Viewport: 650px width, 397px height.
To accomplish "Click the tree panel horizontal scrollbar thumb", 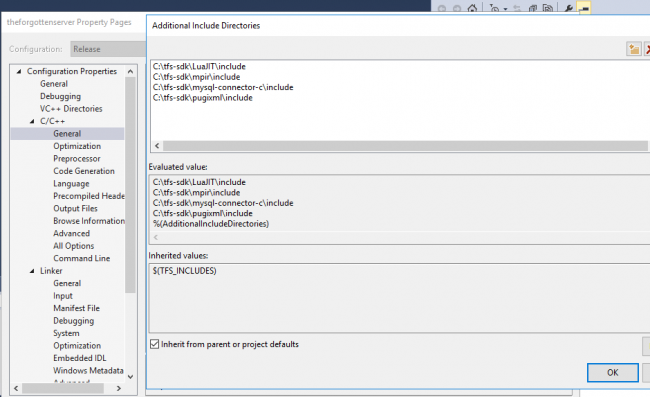I will pyautogui.click(x=63, y=388).
